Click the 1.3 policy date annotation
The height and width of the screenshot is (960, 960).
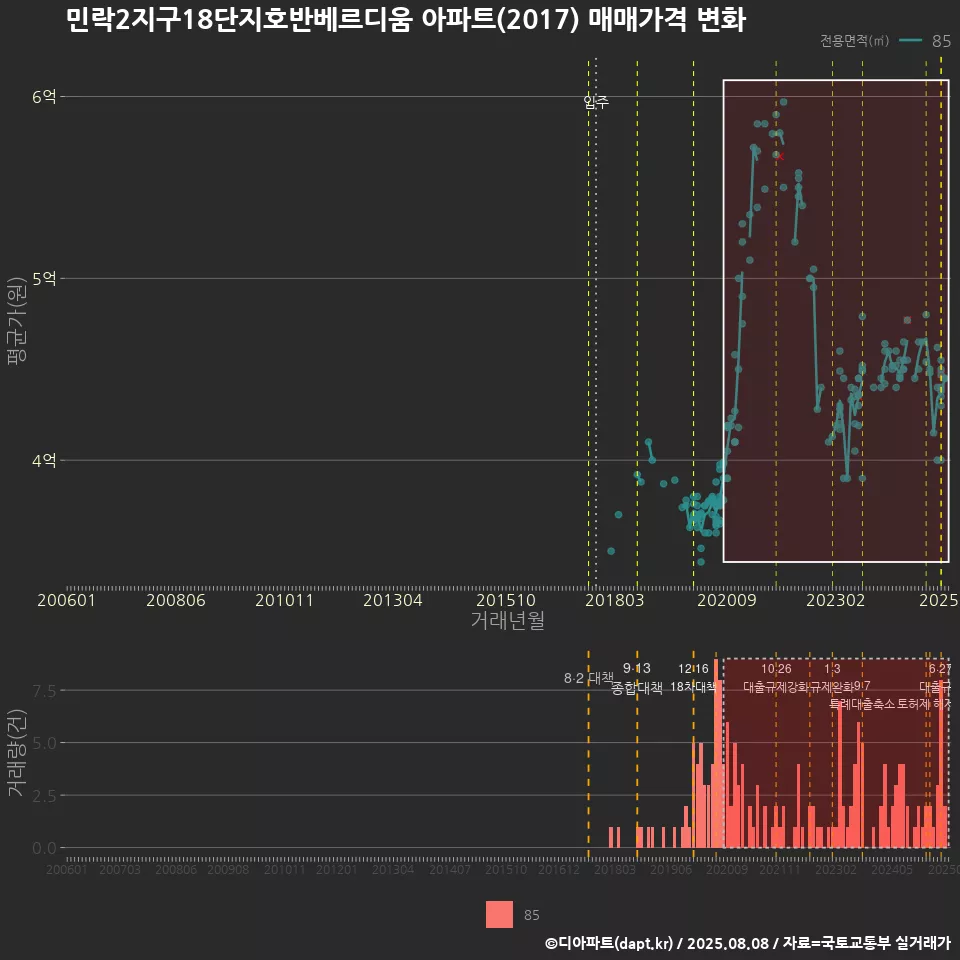(832, 669)
